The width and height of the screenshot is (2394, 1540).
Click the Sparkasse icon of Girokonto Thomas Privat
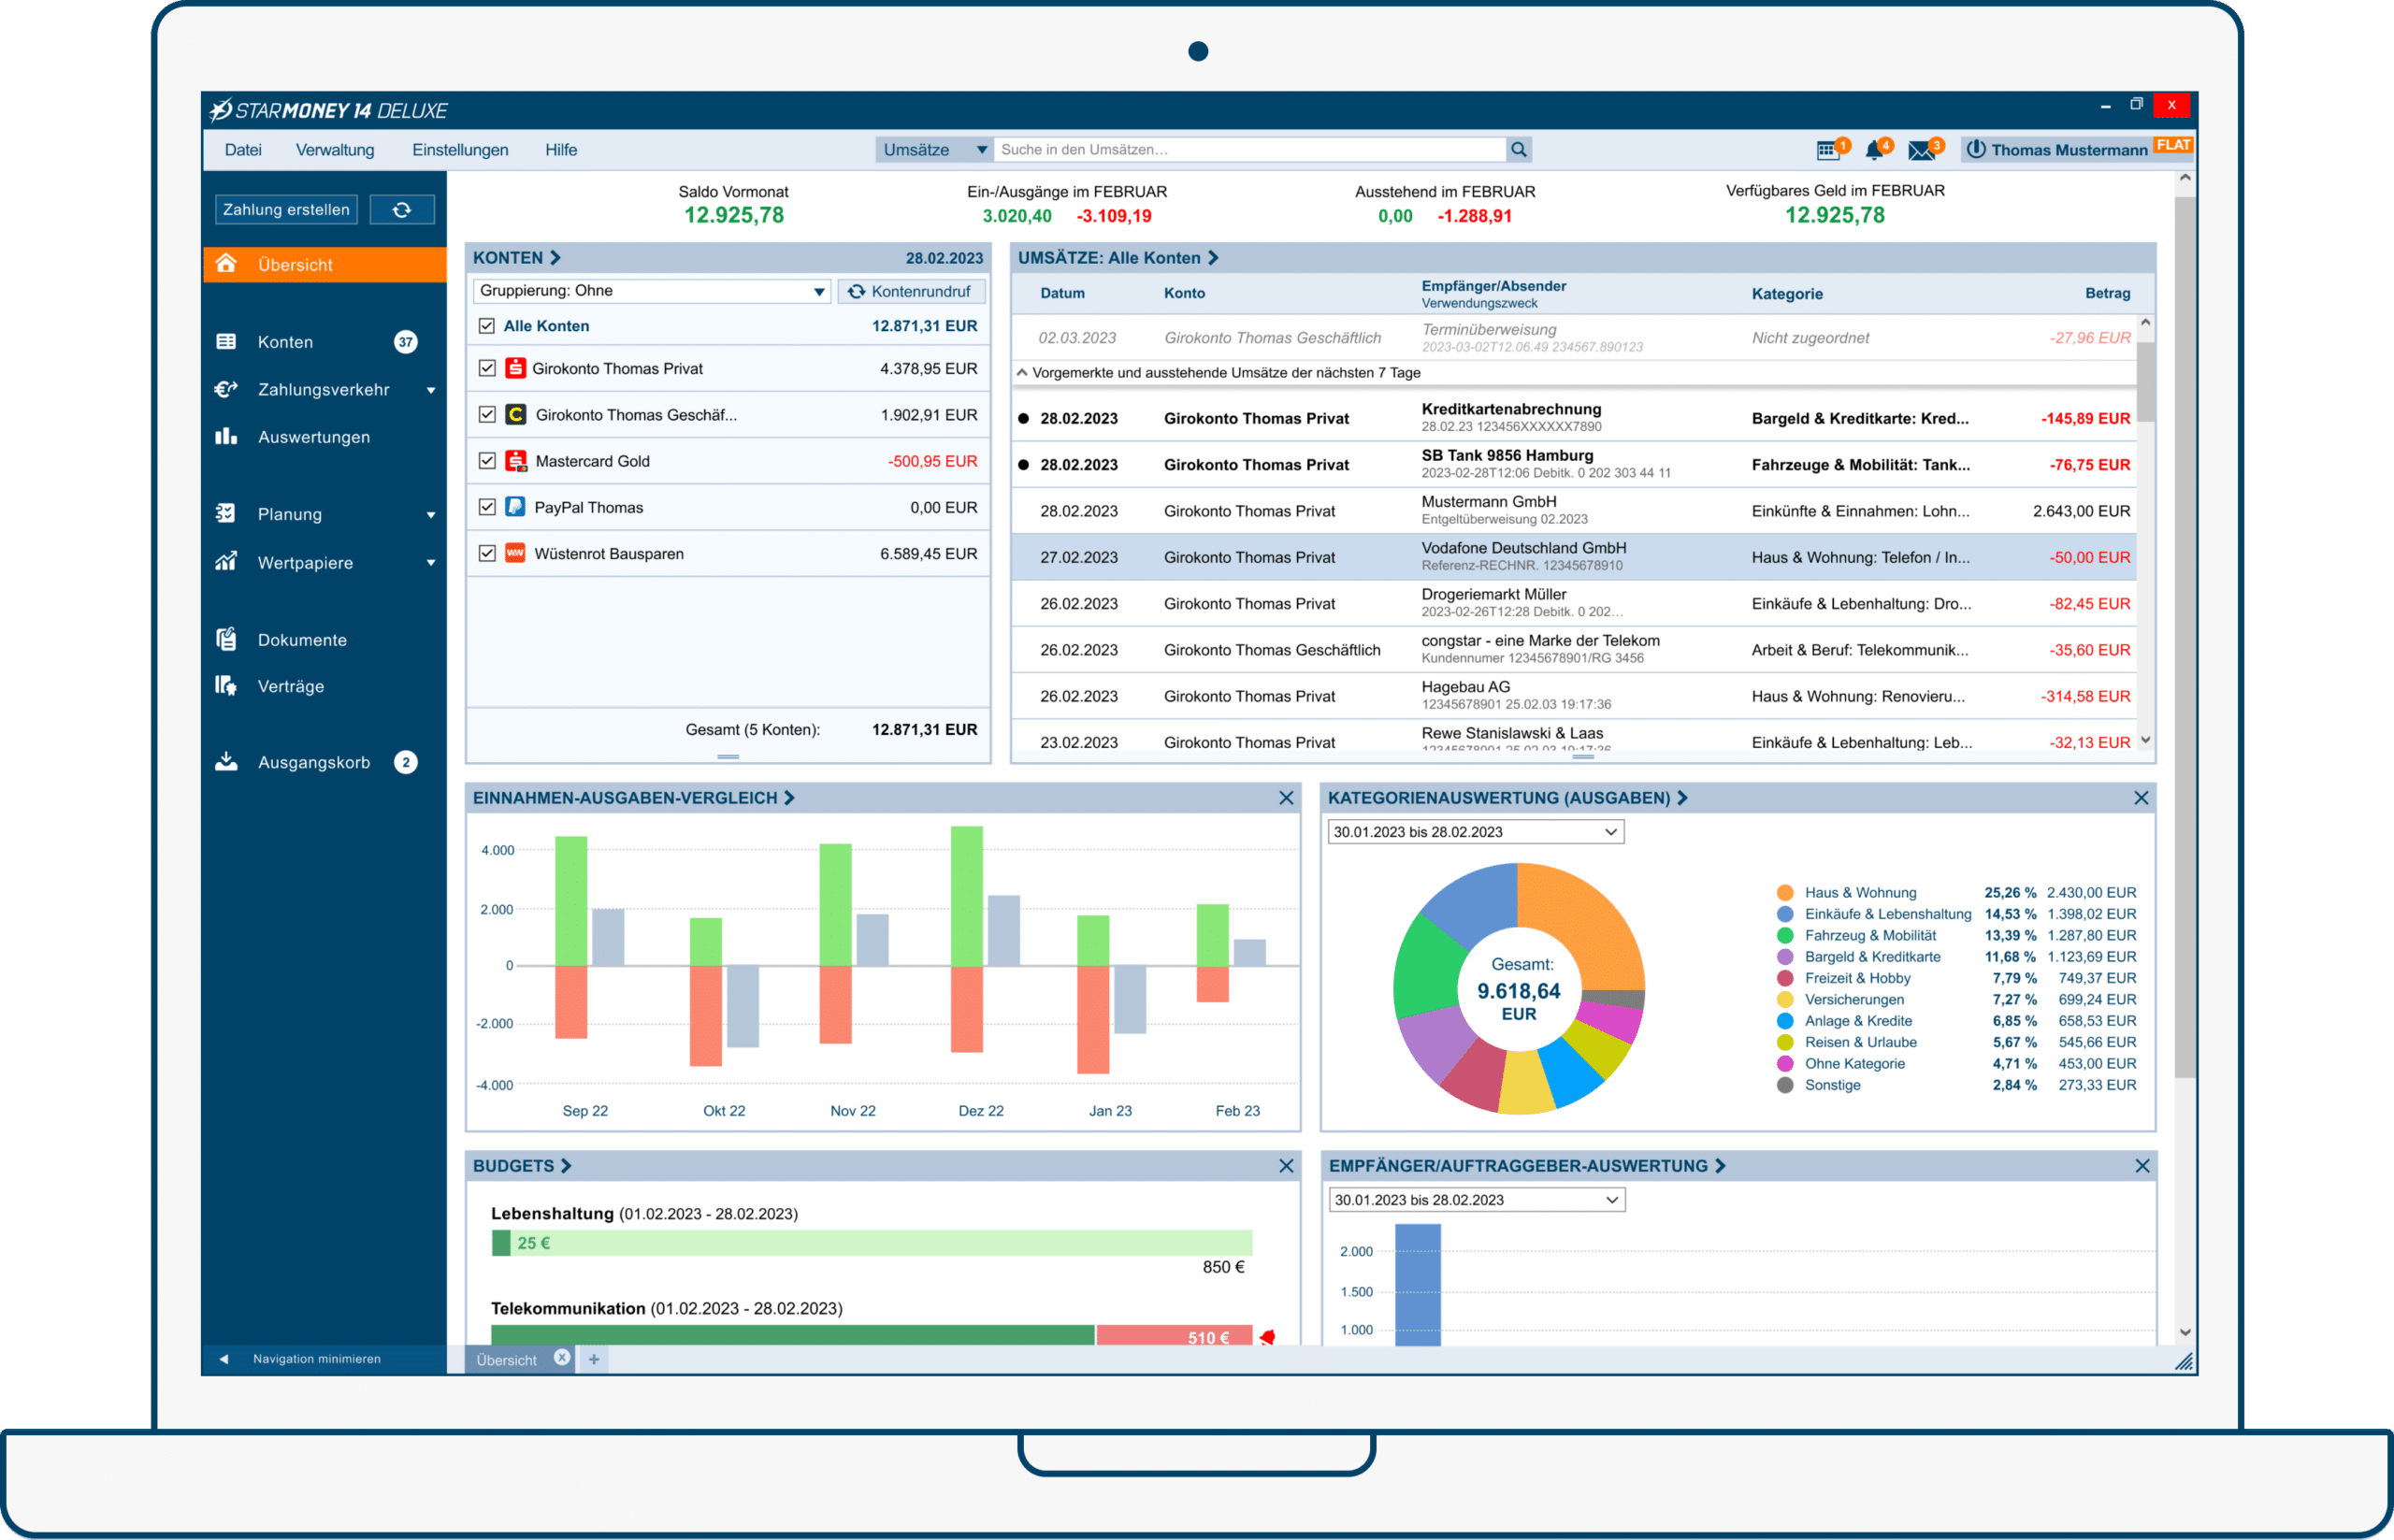tap(515, 368)
